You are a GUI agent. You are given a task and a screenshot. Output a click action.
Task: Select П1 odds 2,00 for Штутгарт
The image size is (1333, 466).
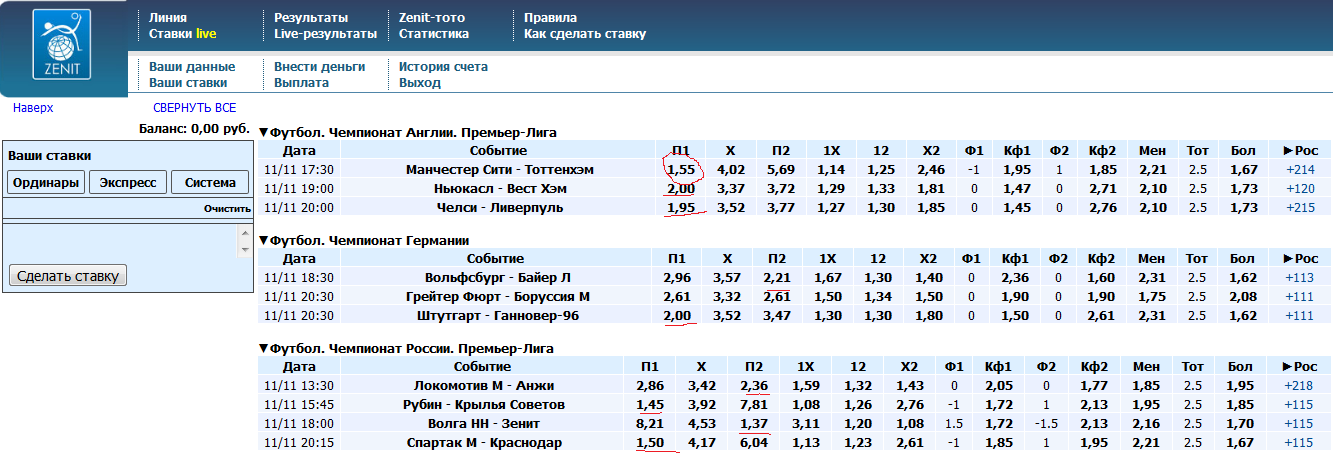(677, 316)
